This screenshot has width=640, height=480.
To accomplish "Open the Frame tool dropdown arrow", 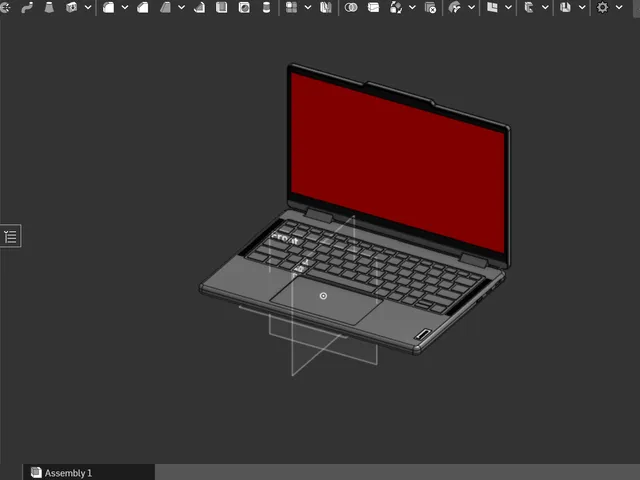I will pos(582,7).
